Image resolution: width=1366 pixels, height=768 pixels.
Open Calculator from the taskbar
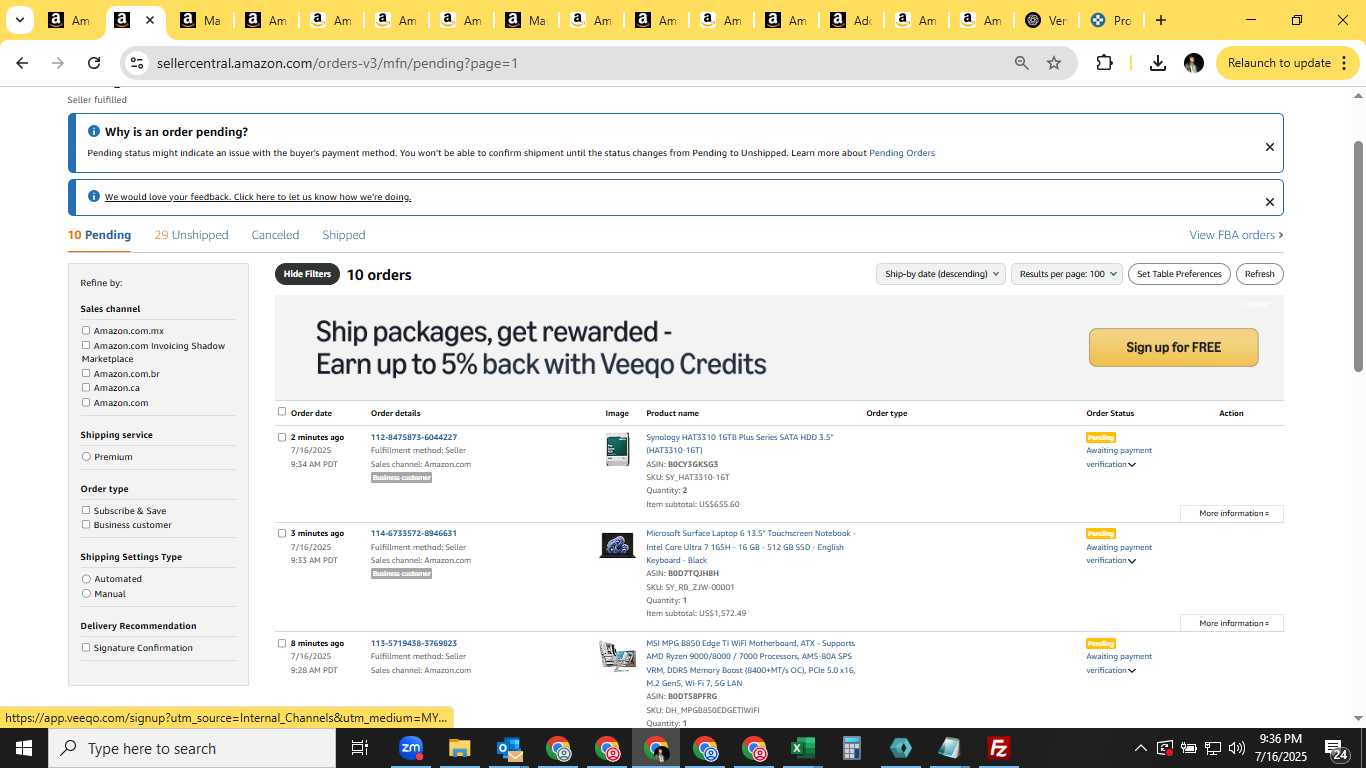(x=852, y=748)
